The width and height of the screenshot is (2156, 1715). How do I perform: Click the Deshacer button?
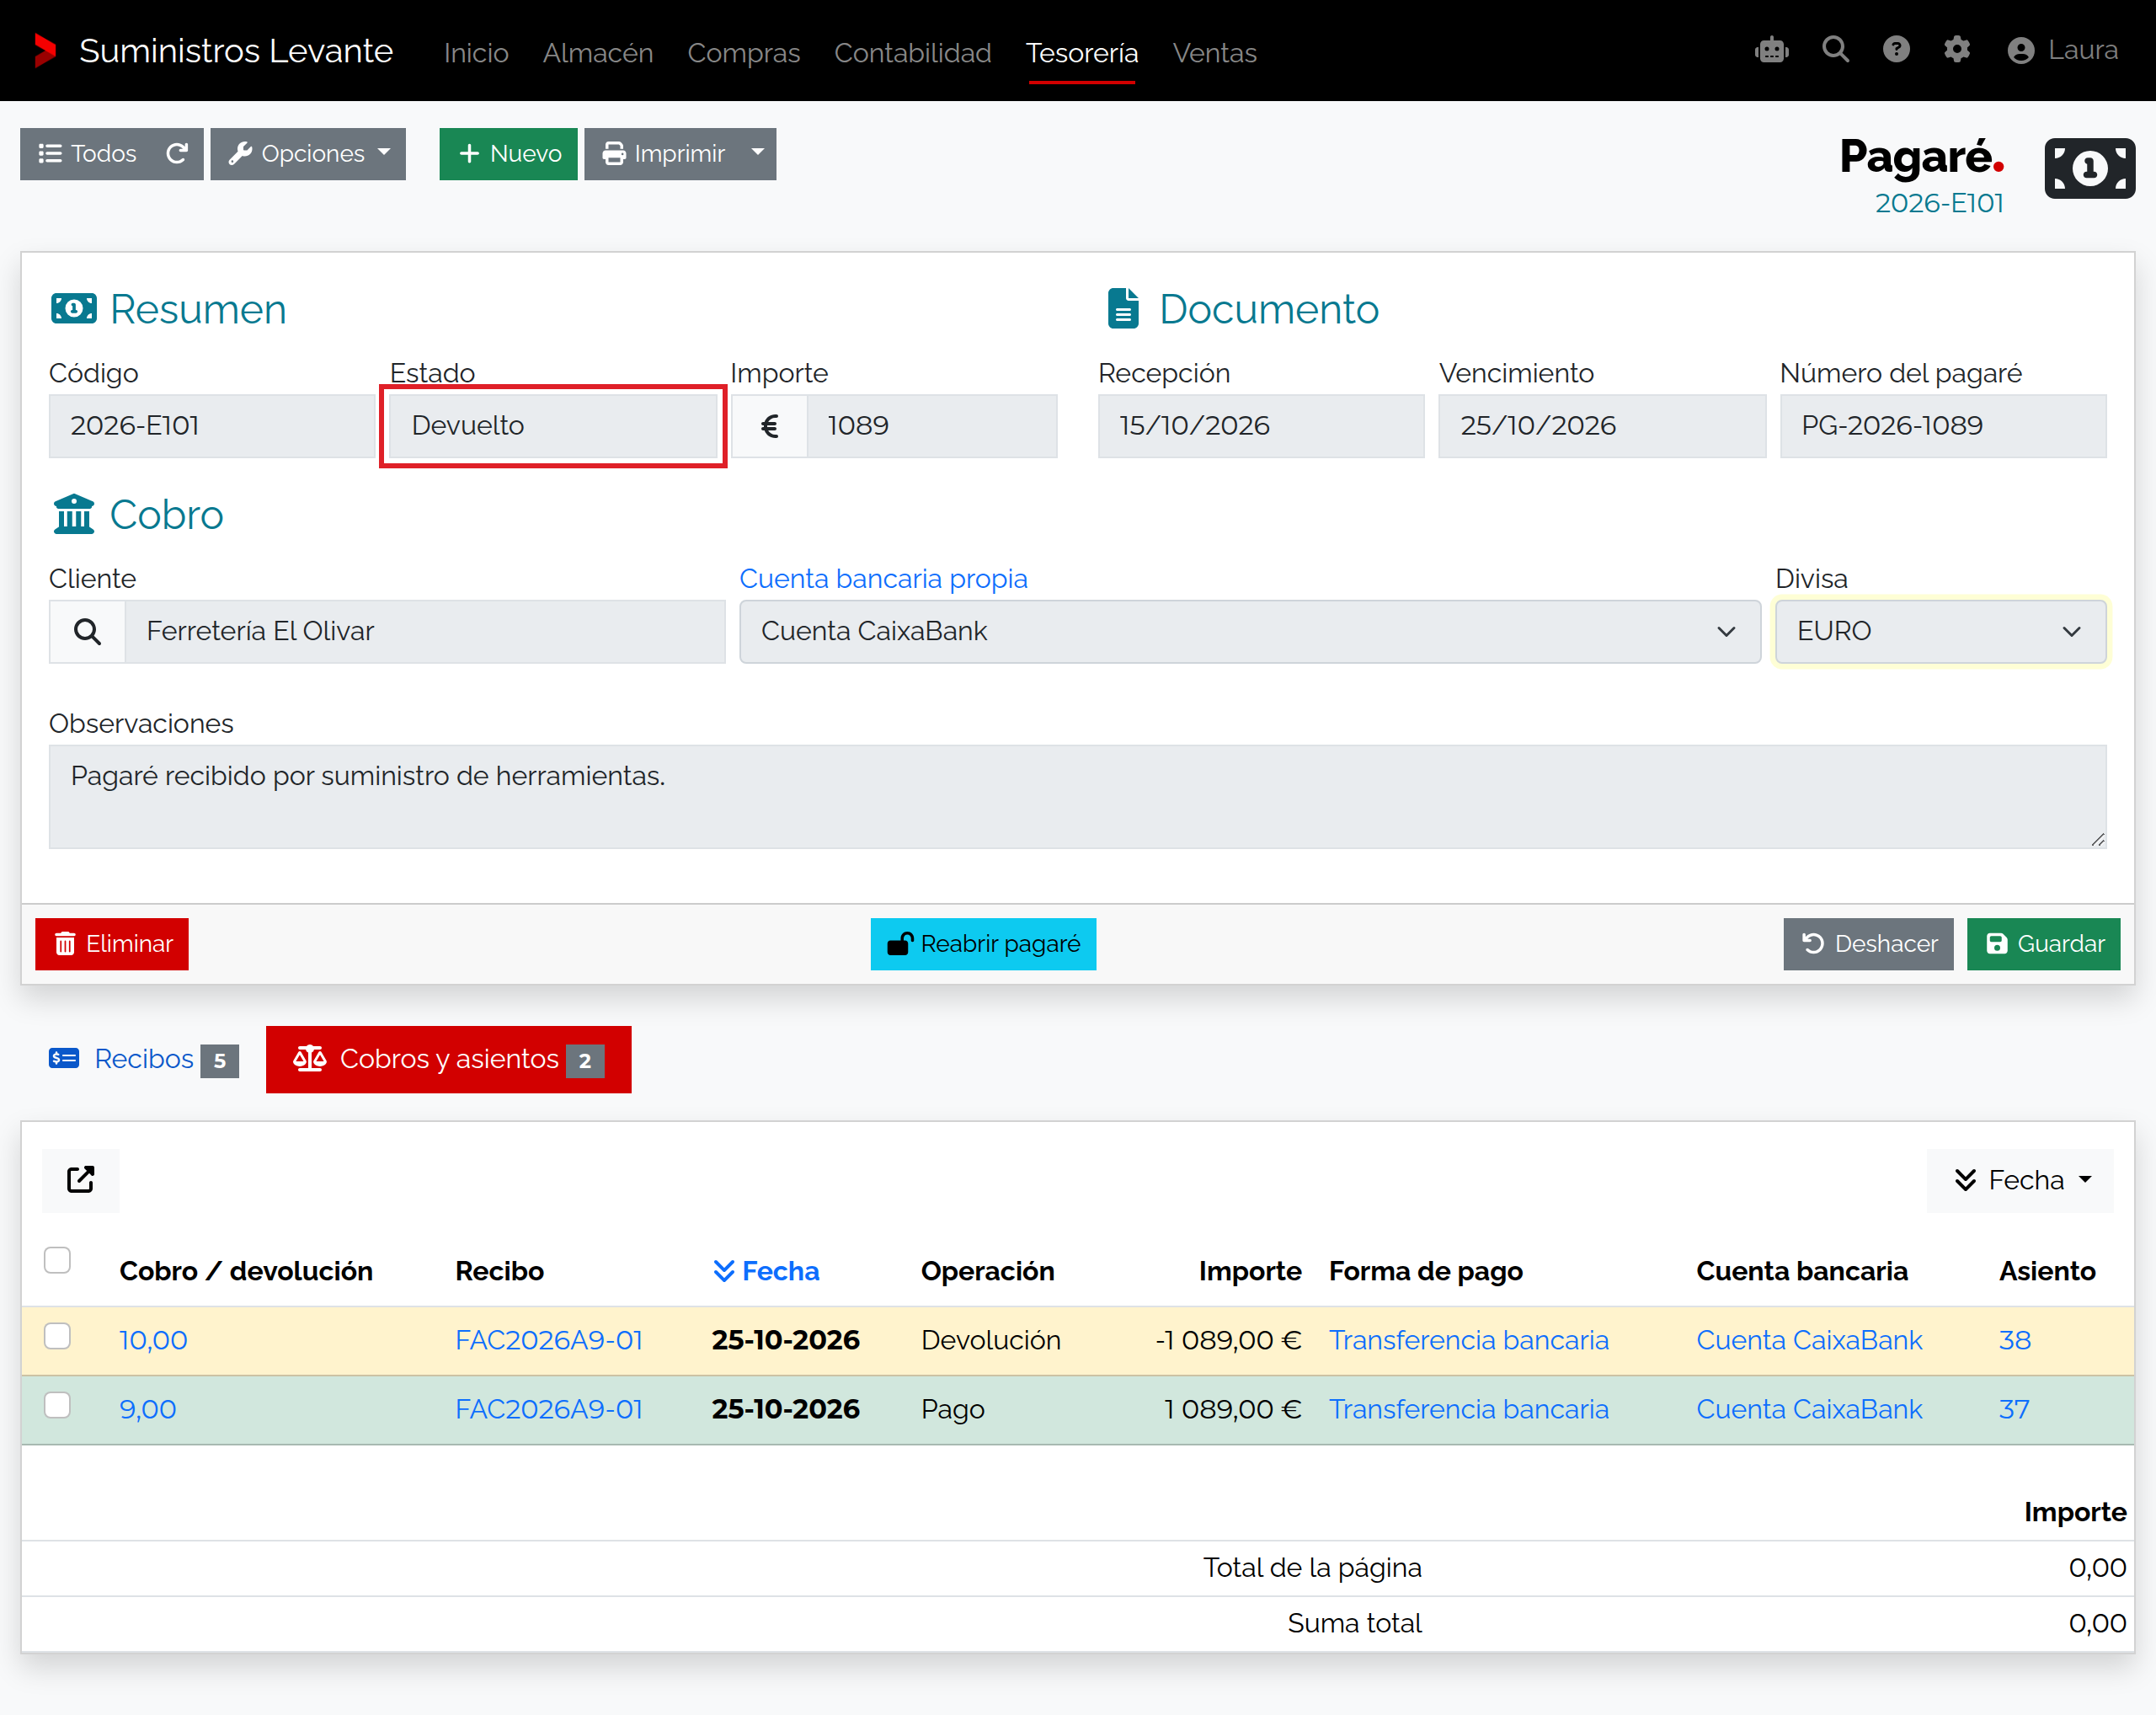pyautogui.click(x=1868, y=944)
